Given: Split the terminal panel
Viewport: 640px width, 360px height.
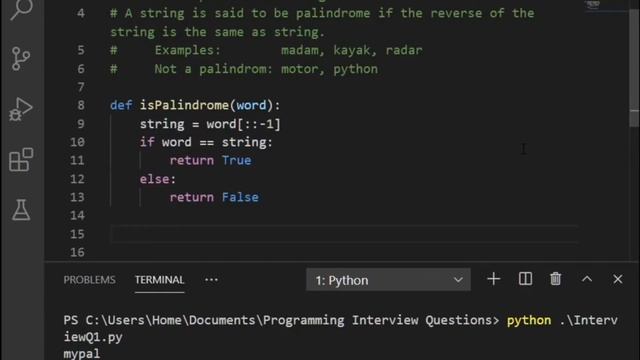Looking at the screenshot, I should [525, 279].
